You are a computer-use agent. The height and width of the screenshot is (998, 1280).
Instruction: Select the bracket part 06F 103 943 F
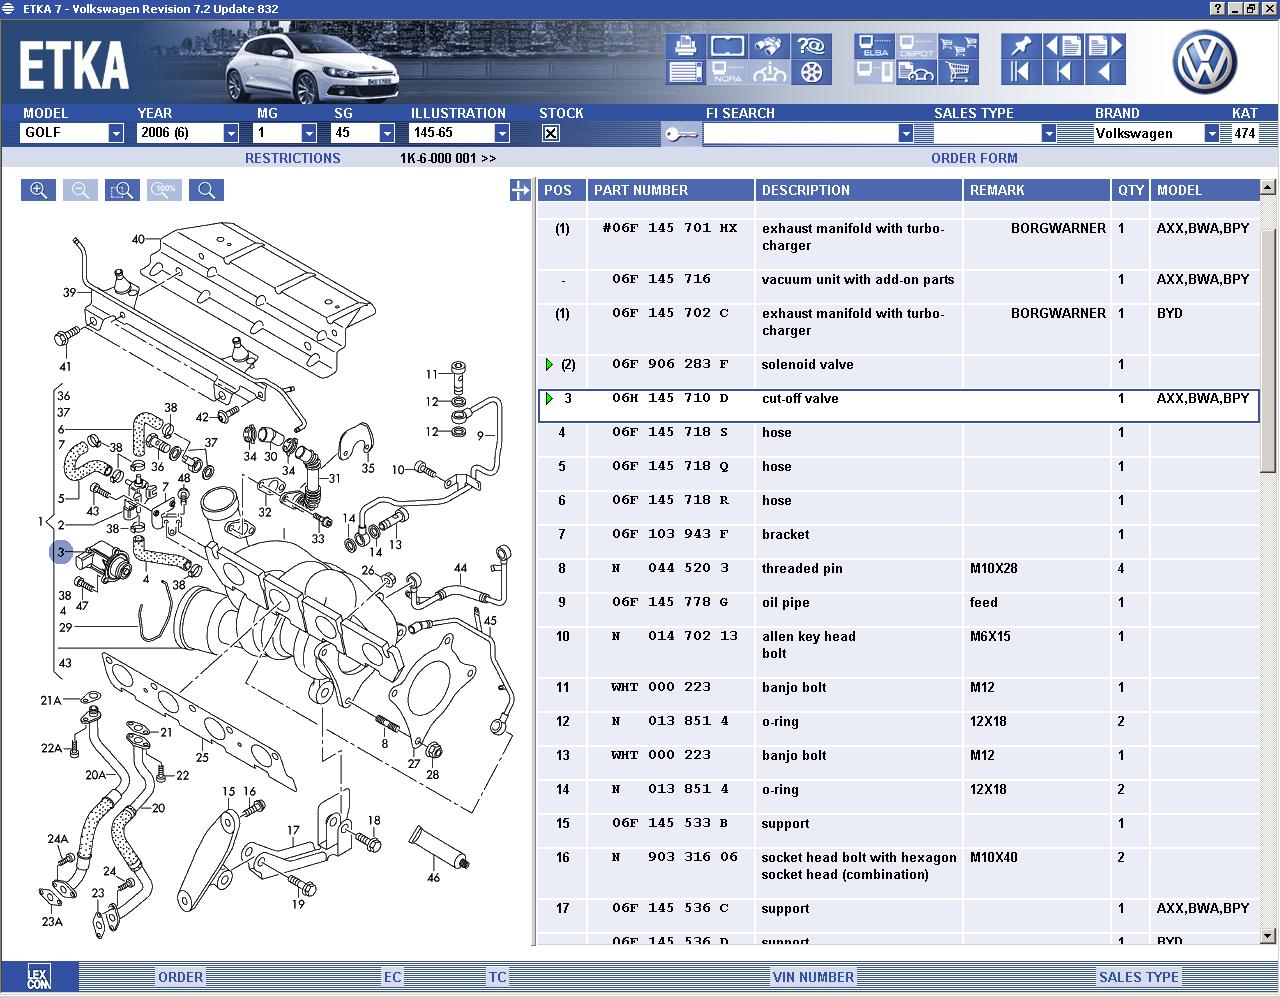pyautogui.click(x=898, y=542)
